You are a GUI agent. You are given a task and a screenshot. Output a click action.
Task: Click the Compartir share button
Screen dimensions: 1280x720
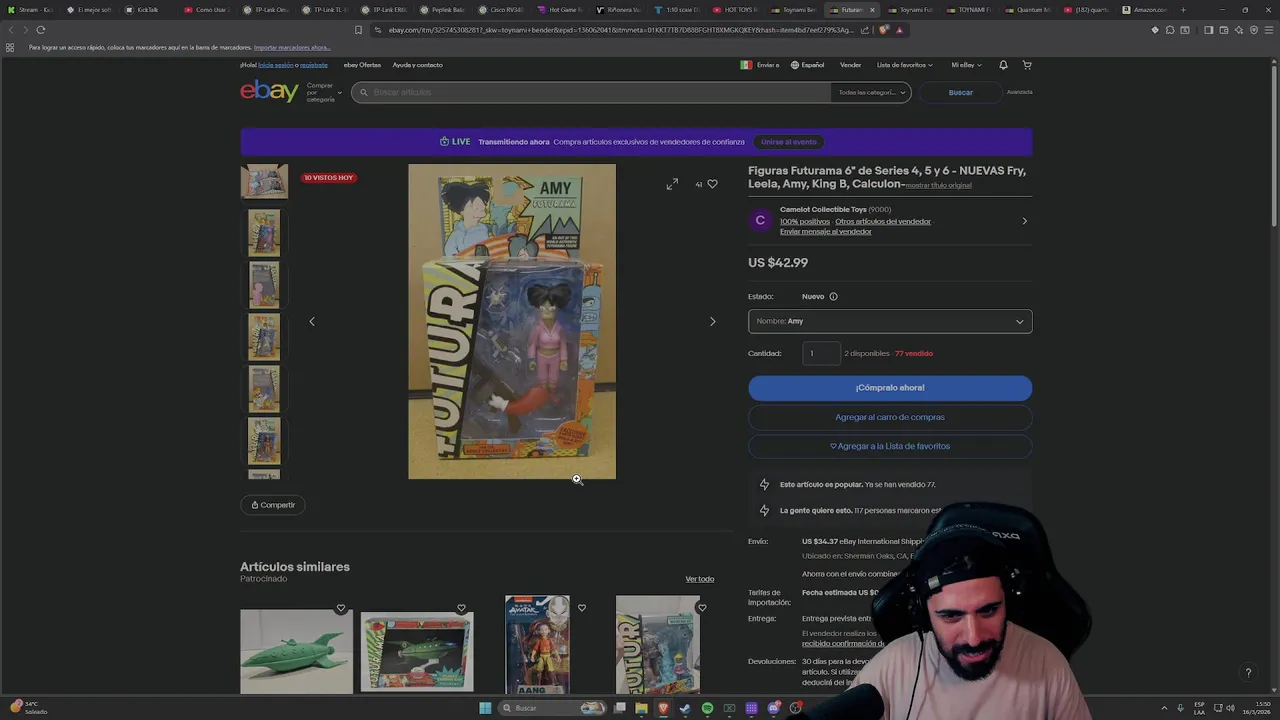point(273,505)
